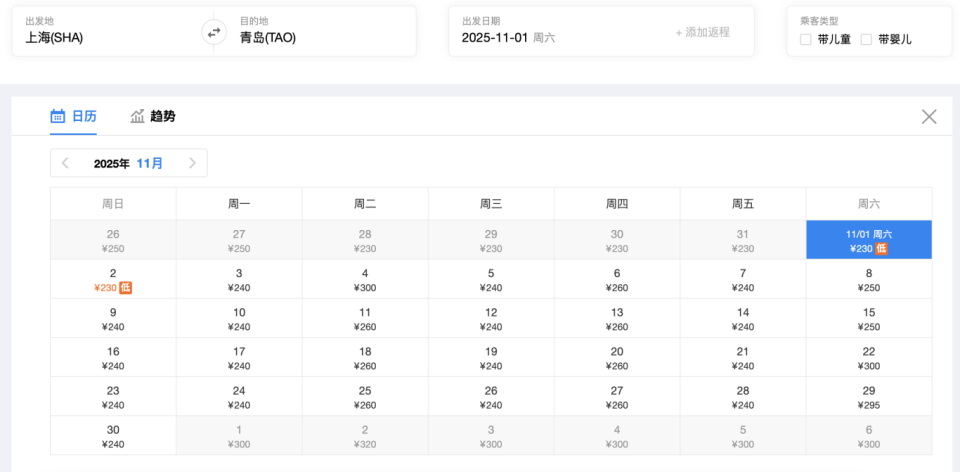The width and height of the screenshot is (960, 472).
Task: Go to next month in calendar
Action: coord(192,163)
